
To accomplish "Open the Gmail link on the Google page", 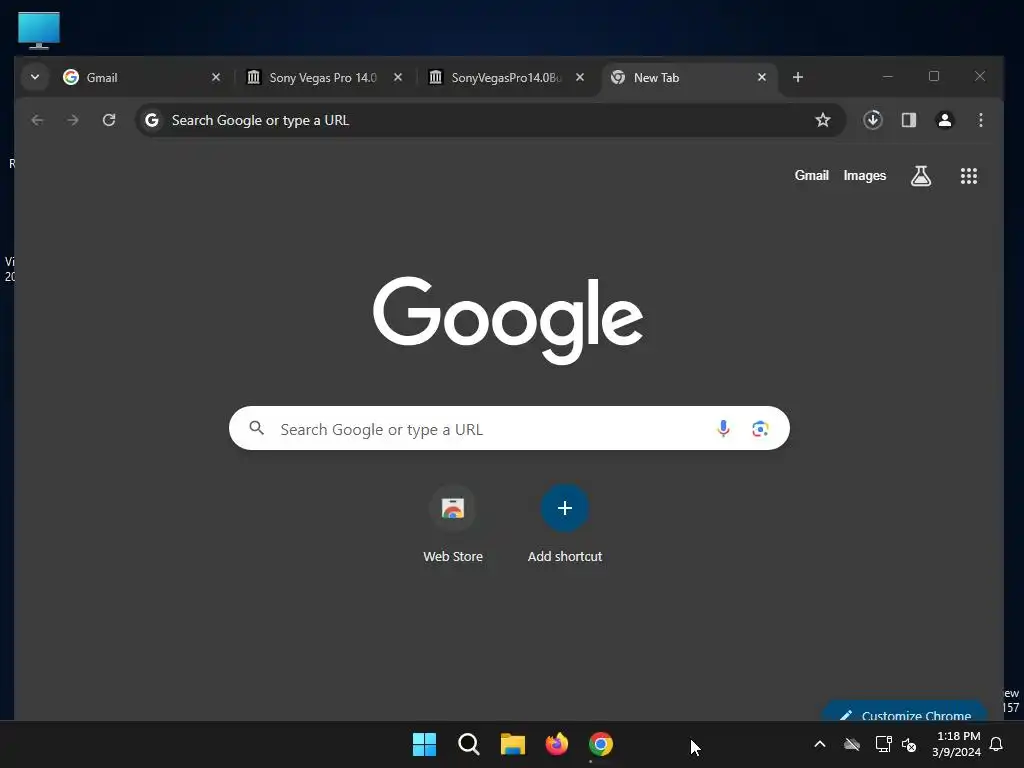I will pos(812,176).
